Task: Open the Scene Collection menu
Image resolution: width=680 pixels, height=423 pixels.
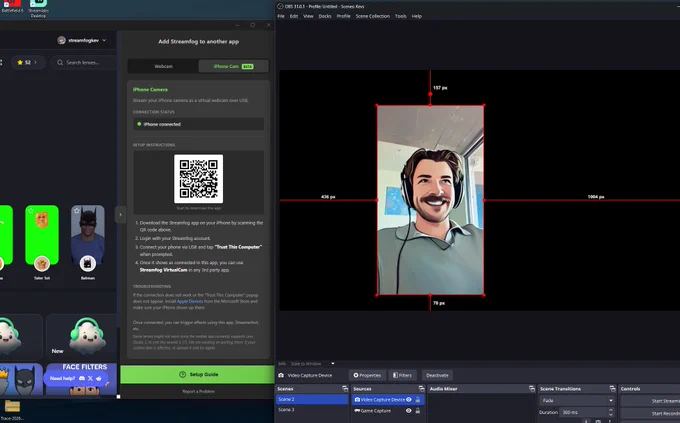Action: (x=373, y=16)
